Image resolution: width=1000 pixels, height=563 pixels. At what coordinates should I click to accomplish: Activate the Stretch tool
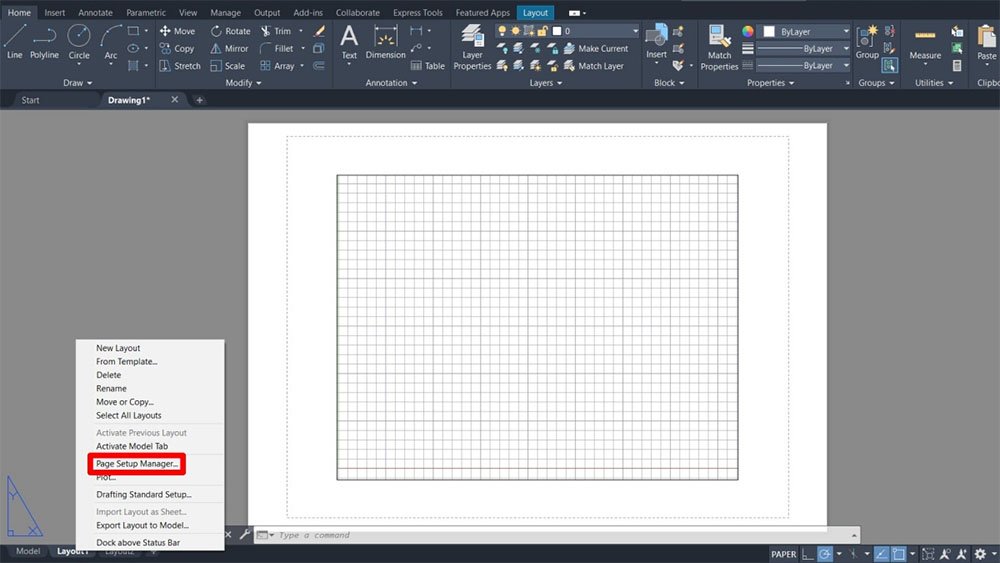[180, 66]
